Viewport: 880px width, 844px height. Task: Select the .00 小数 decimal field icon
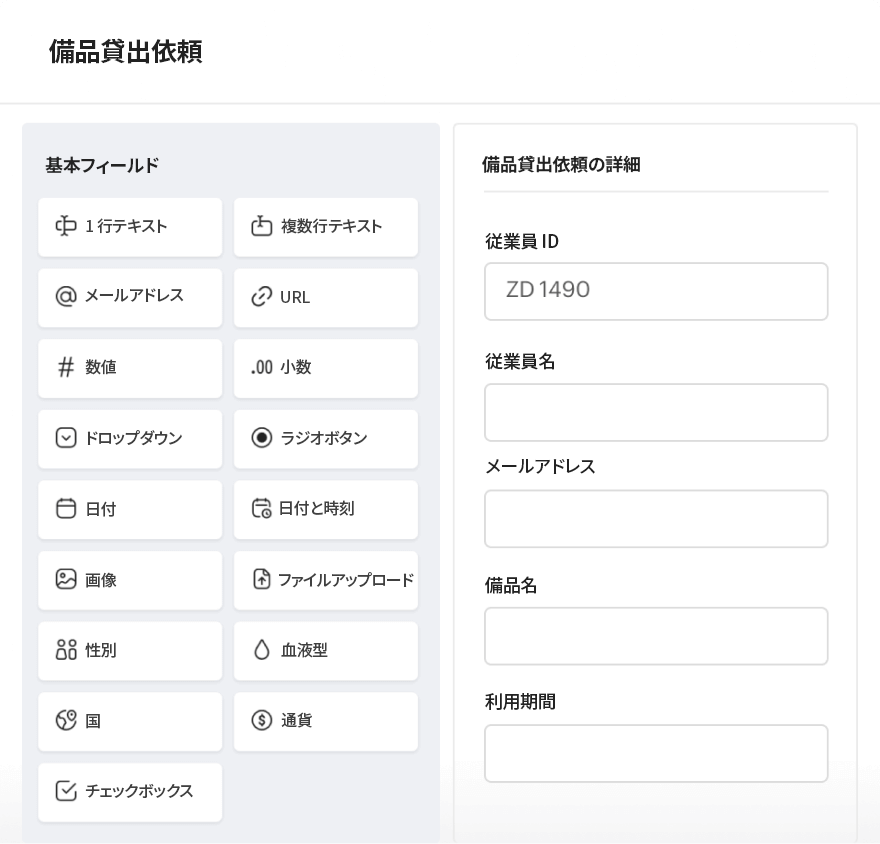tap(260, 368)
